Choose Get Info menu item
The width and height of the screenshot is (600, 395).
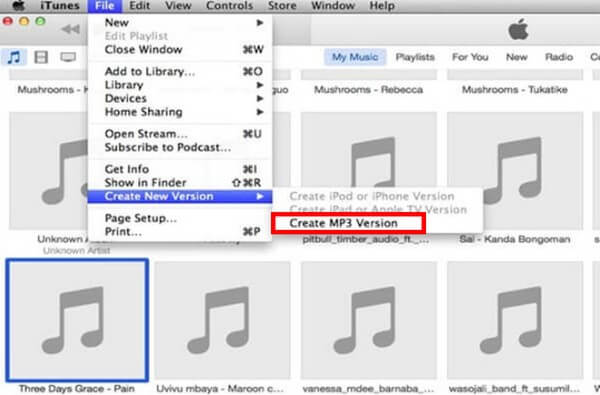pyautogui.click(x=180, y=169)
